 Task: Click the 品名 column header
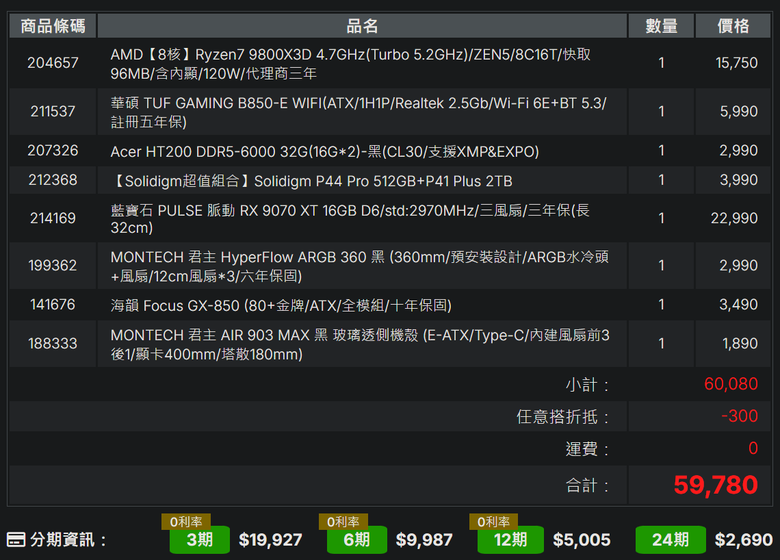tap(362, 26)
